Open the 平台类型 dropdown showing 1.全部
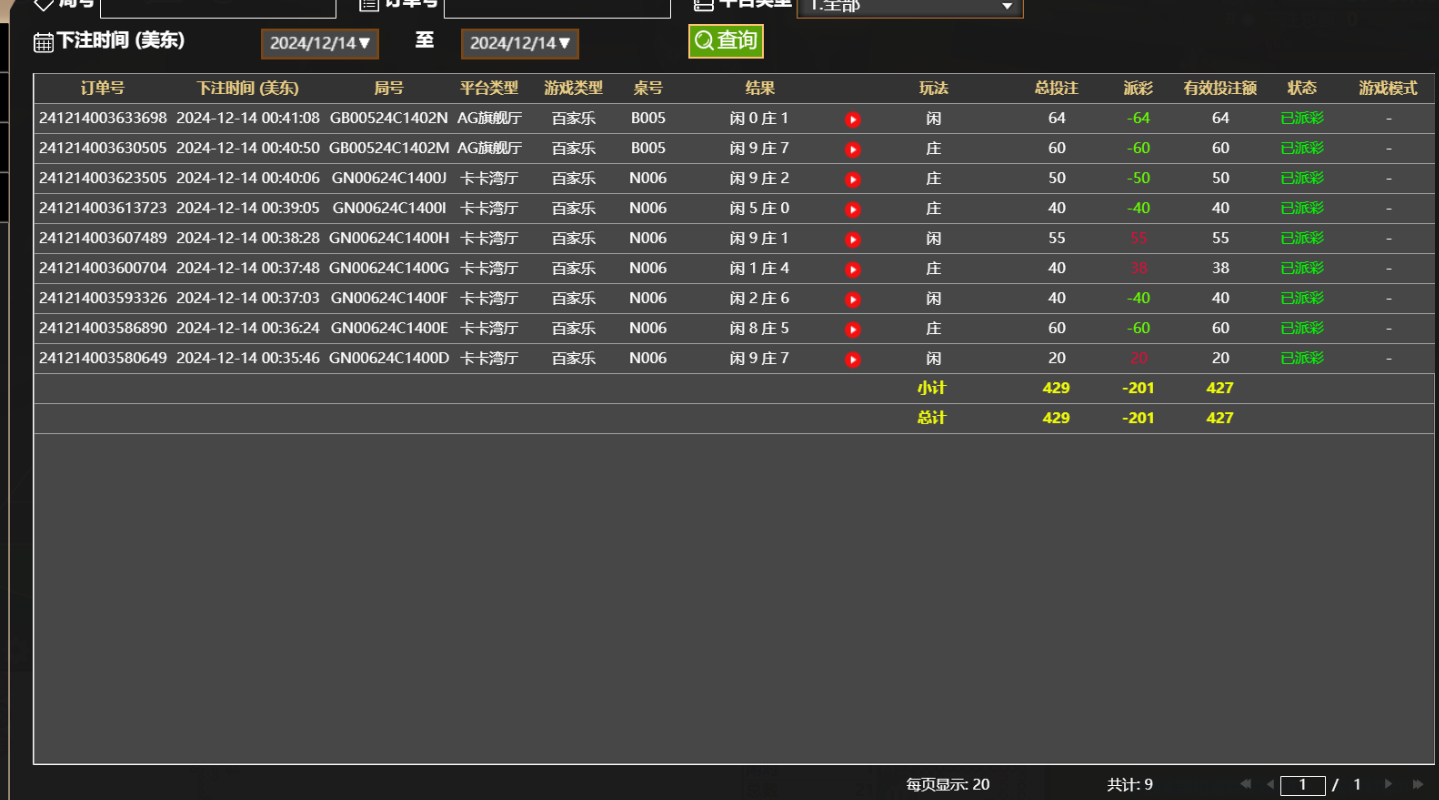Viewport: 1439px width, 800px height. 908,6
